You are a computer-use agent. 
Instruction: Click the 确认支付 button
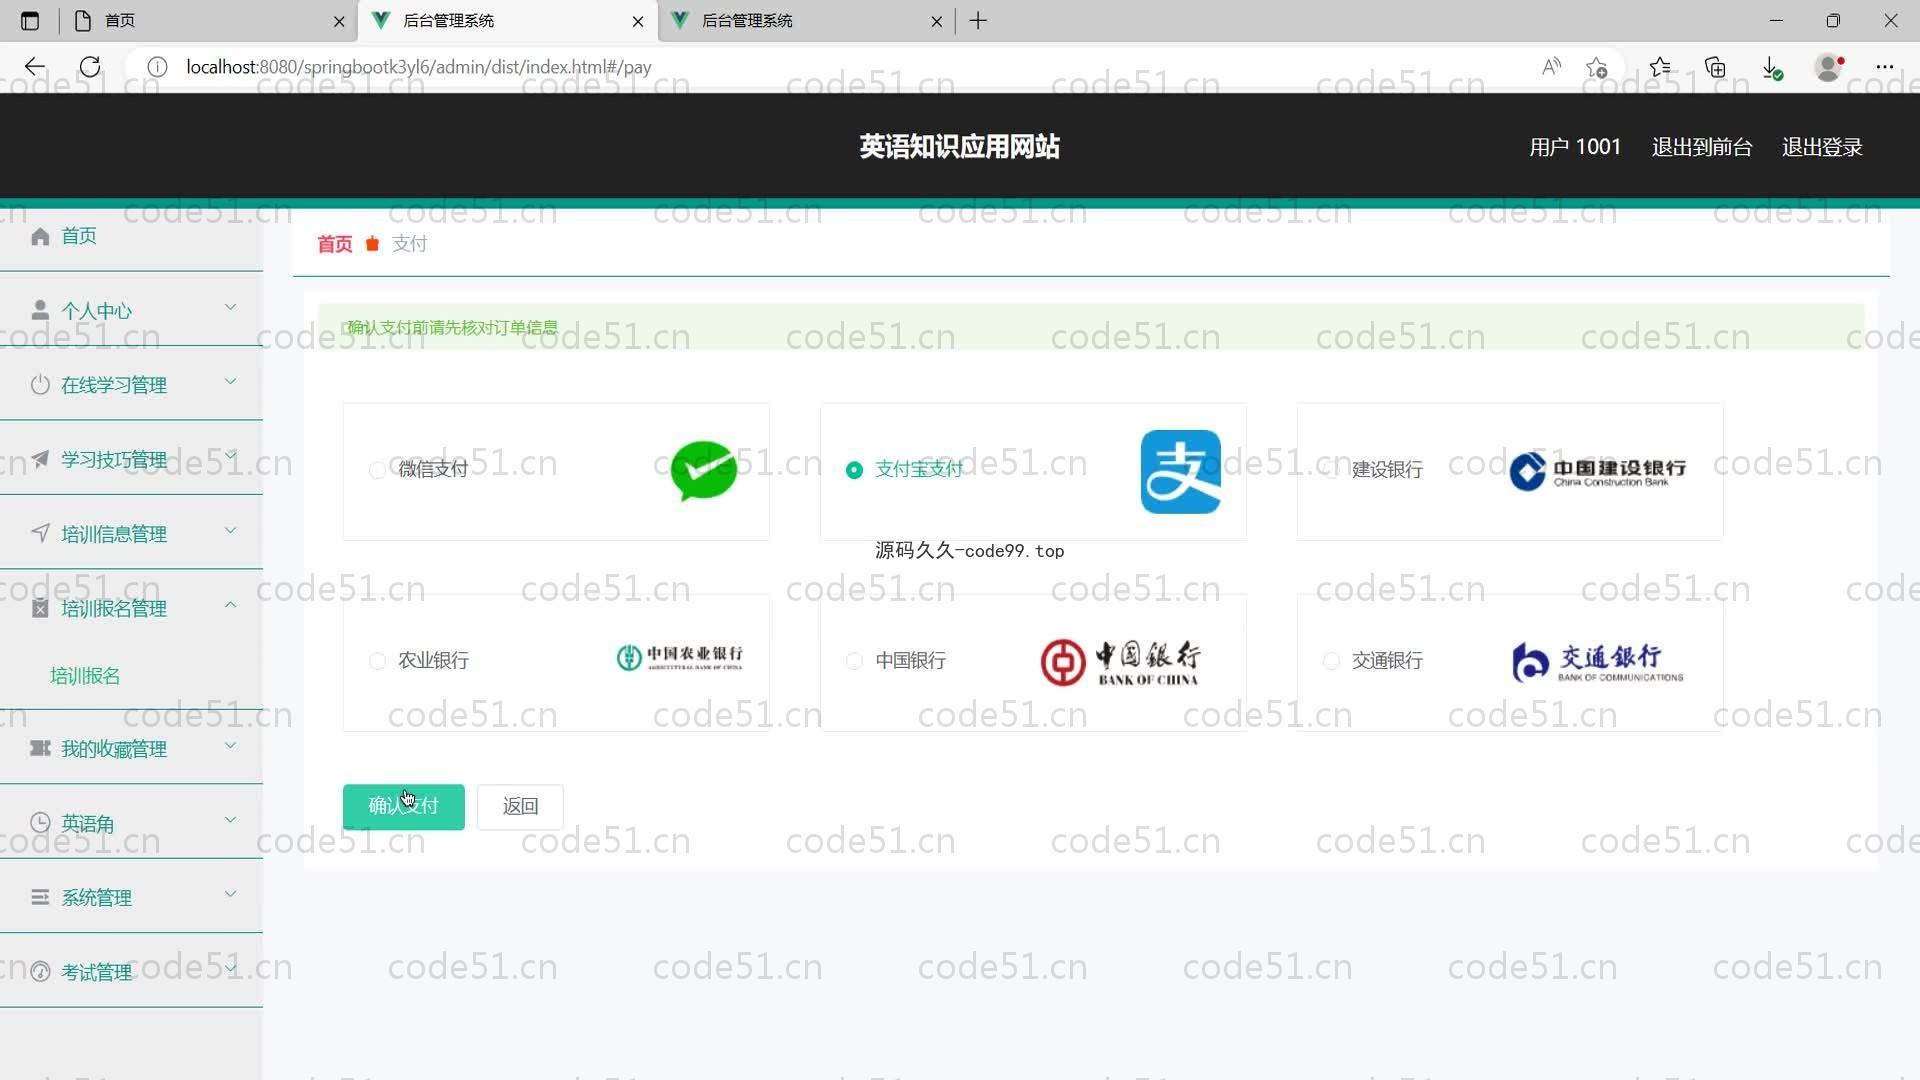pos(403,806)
